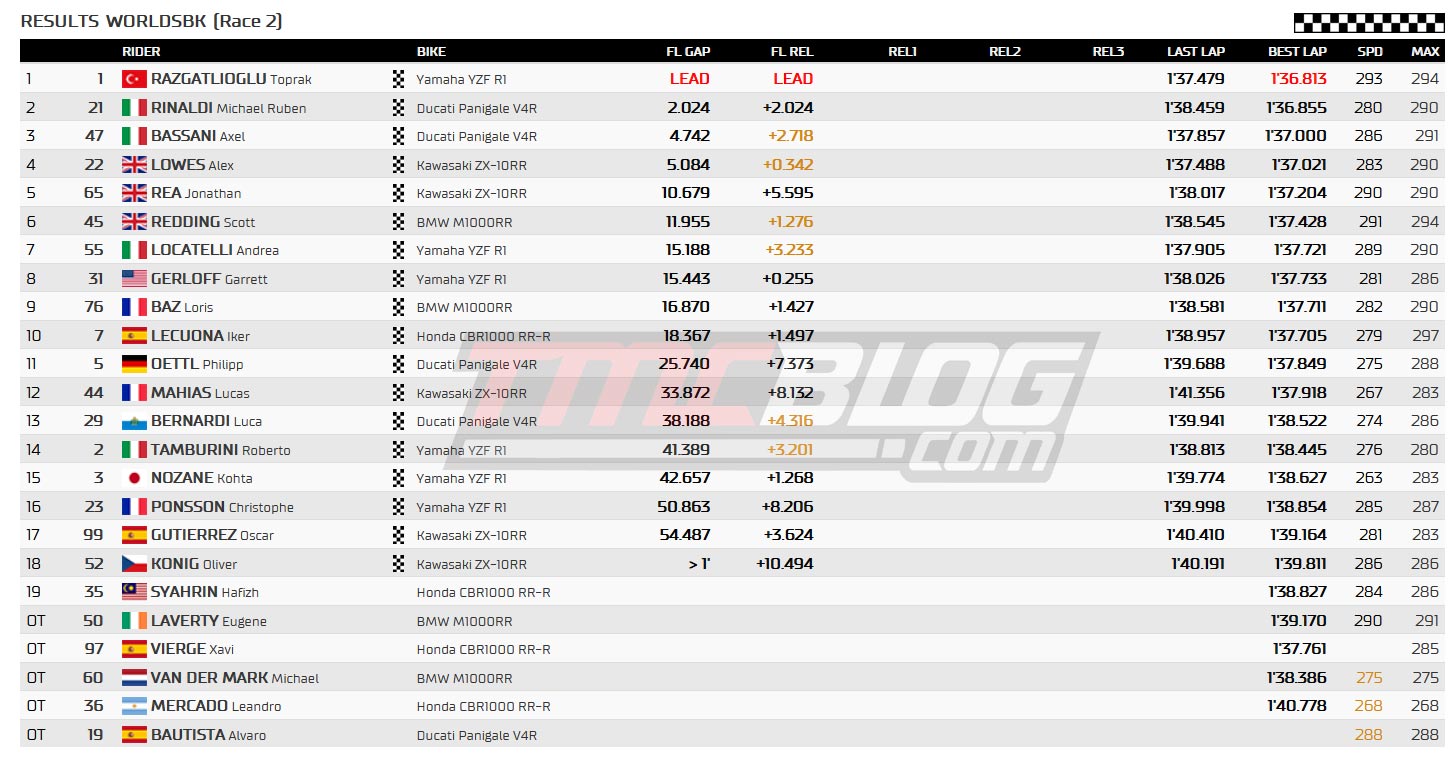Select the > 1' gap in Konig's row
Image resolution: width=1452 pixels, height=760 pixels.
pyautogui.click(x=699, y=563)
